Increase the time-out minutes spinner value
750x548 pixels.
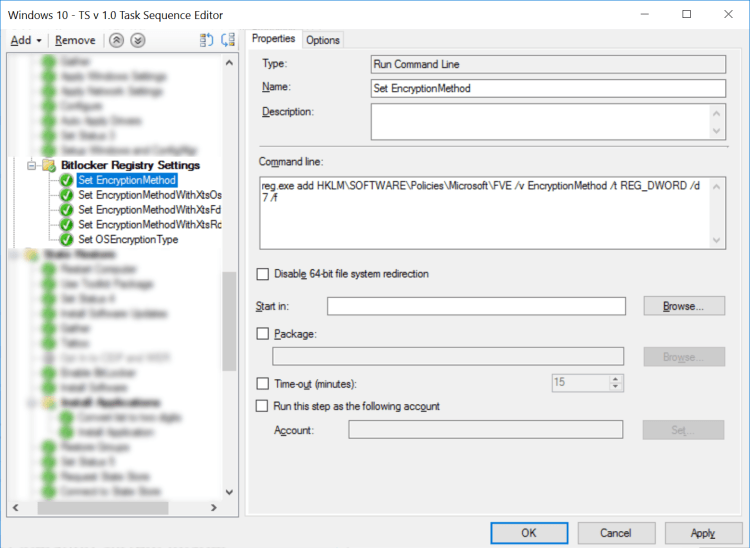point(616,378)
